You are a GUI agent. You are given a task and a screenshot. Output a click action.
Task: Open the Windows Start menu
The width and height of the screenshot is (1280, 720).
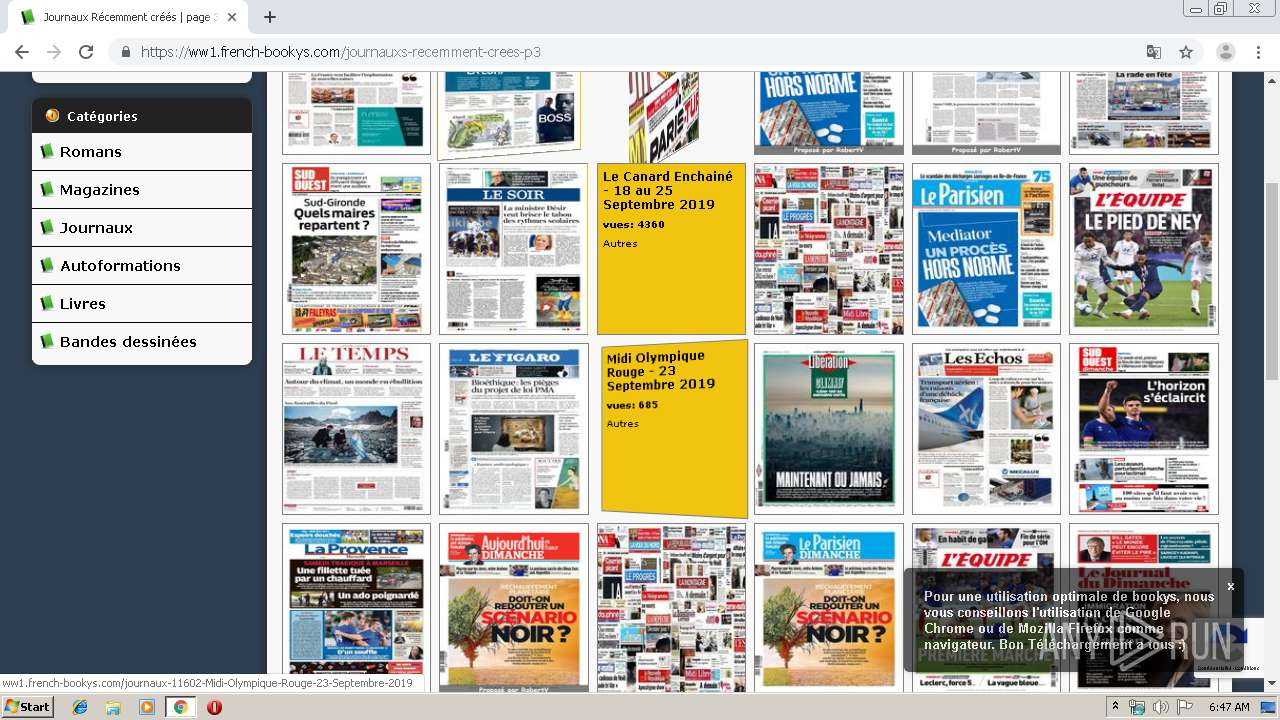27,707
